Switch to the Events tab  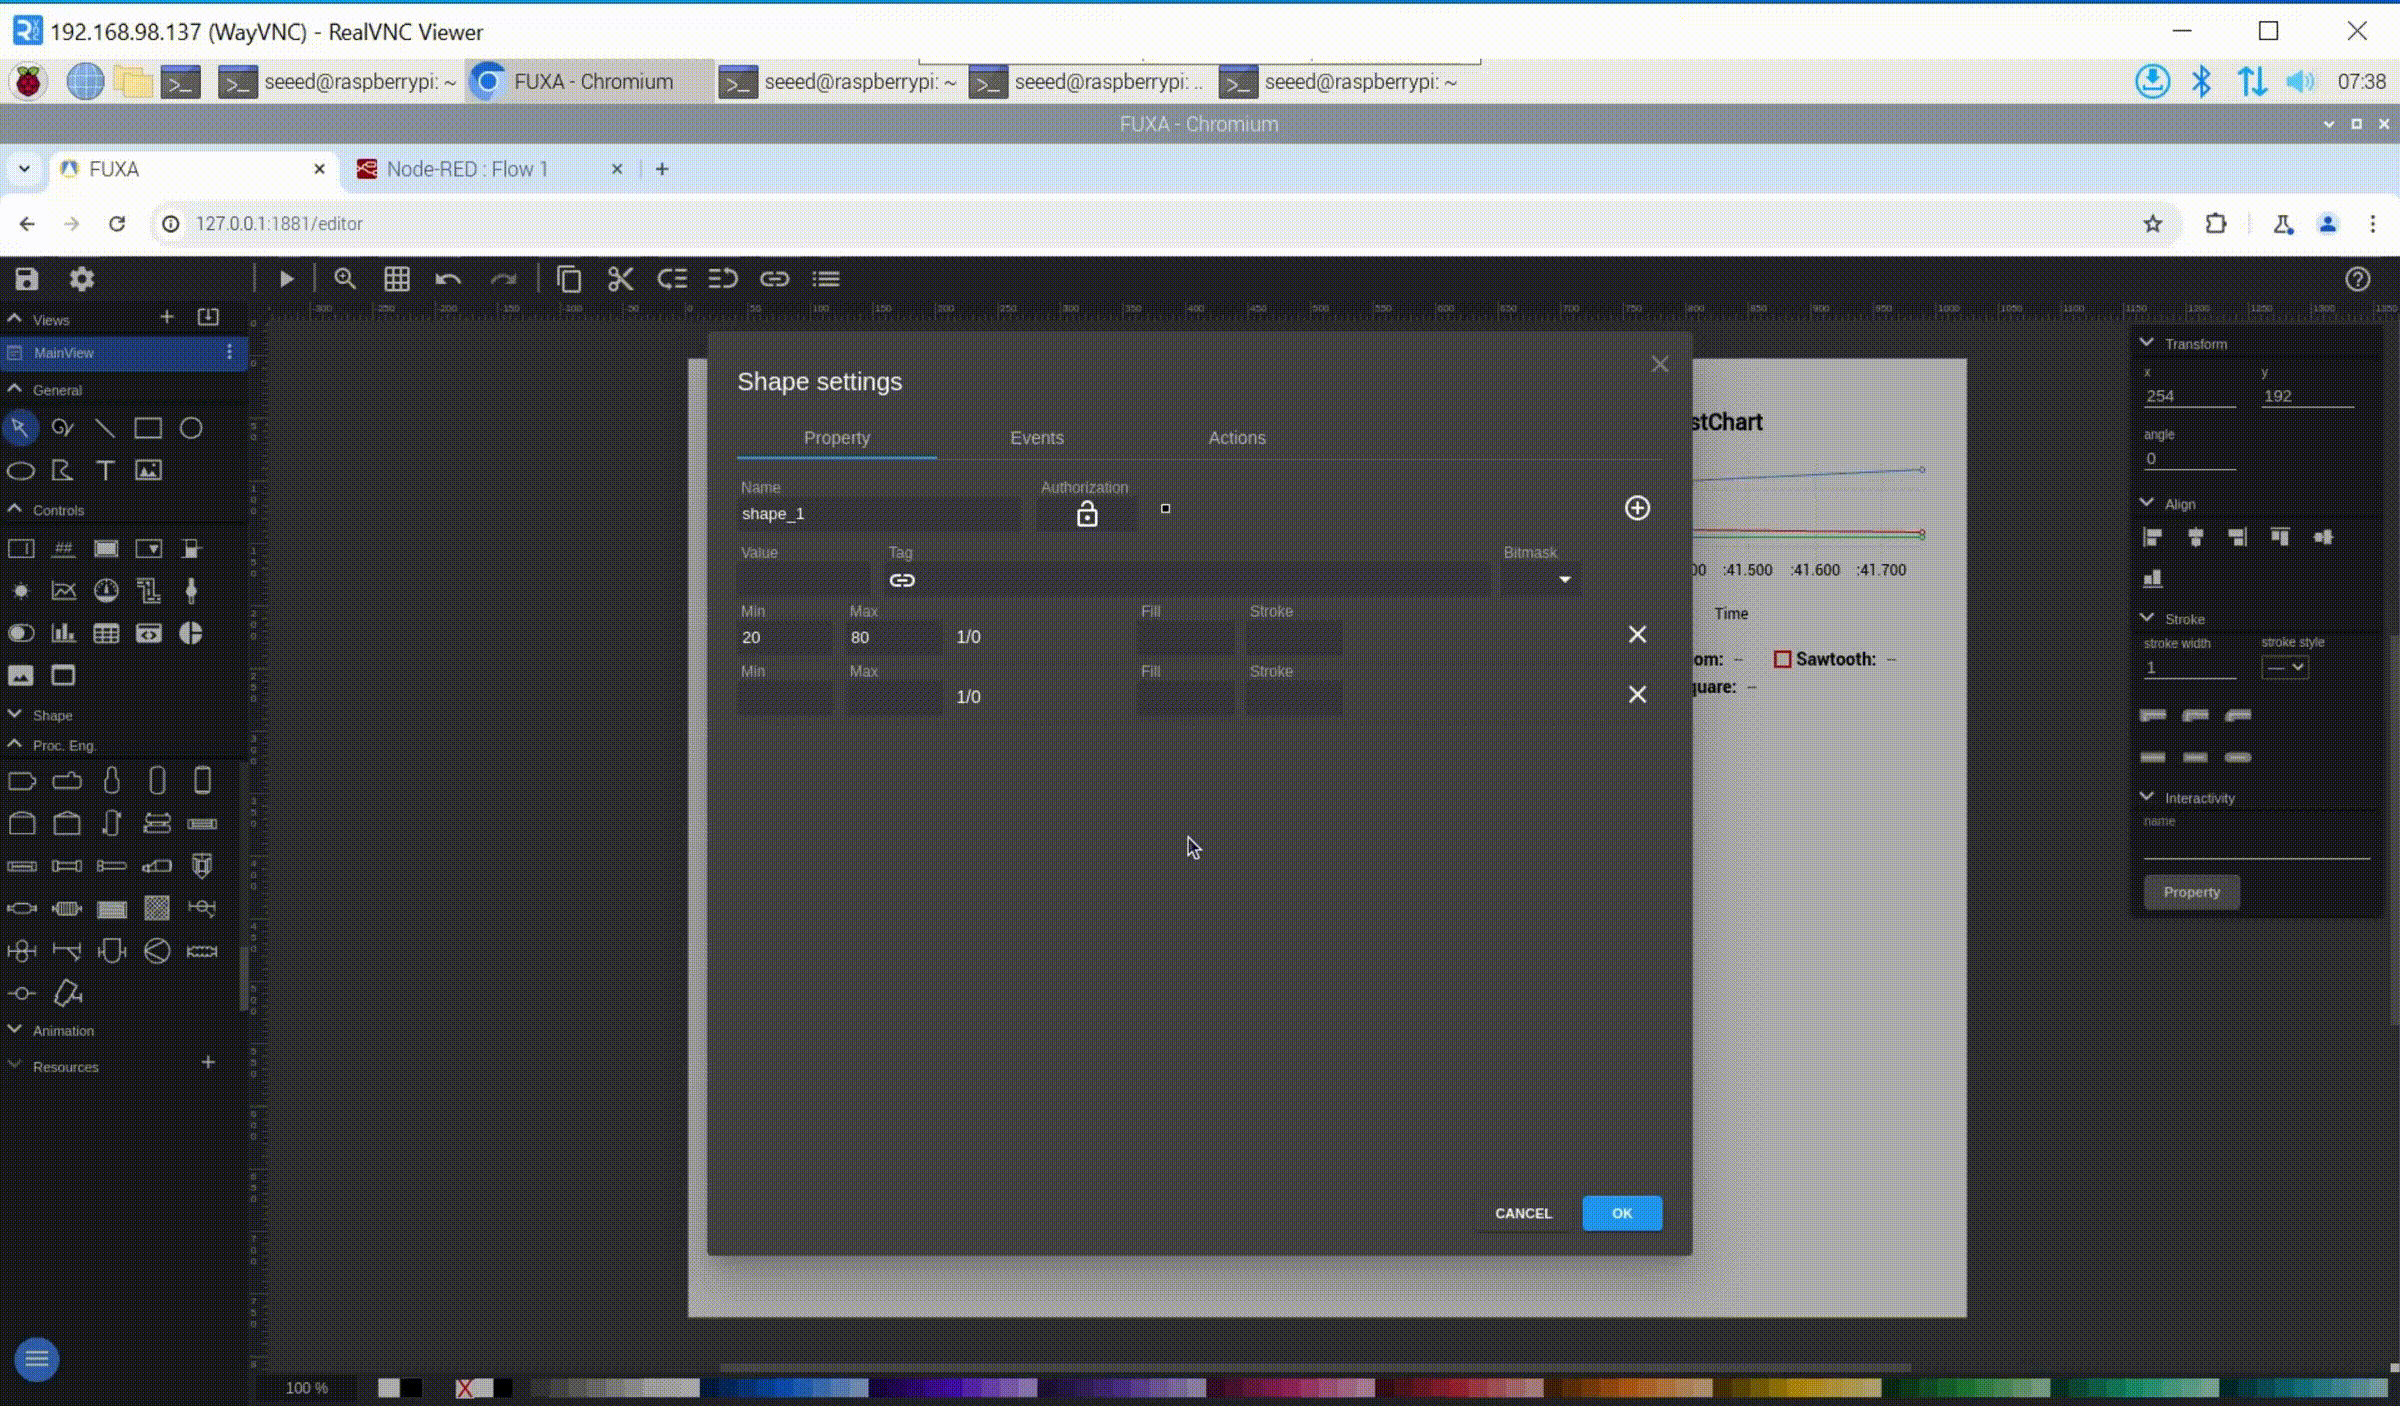pyautogui.click(x=1036, y=438)
